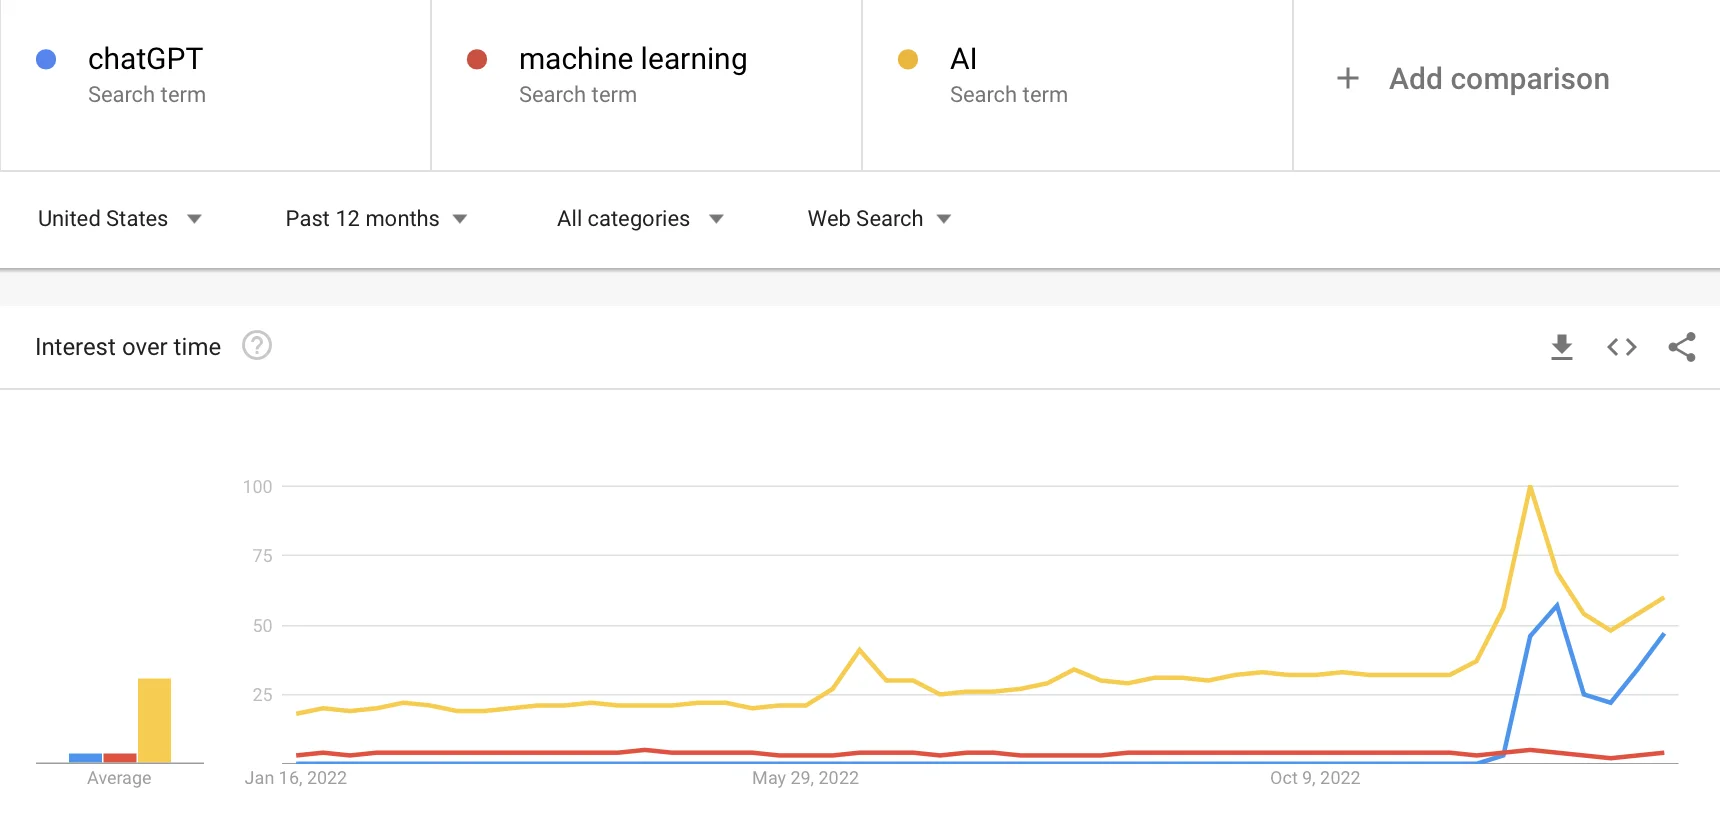Click the blue chatGPT color dot
Viewport: 1720px width, 838px height.
click(46, 60)
